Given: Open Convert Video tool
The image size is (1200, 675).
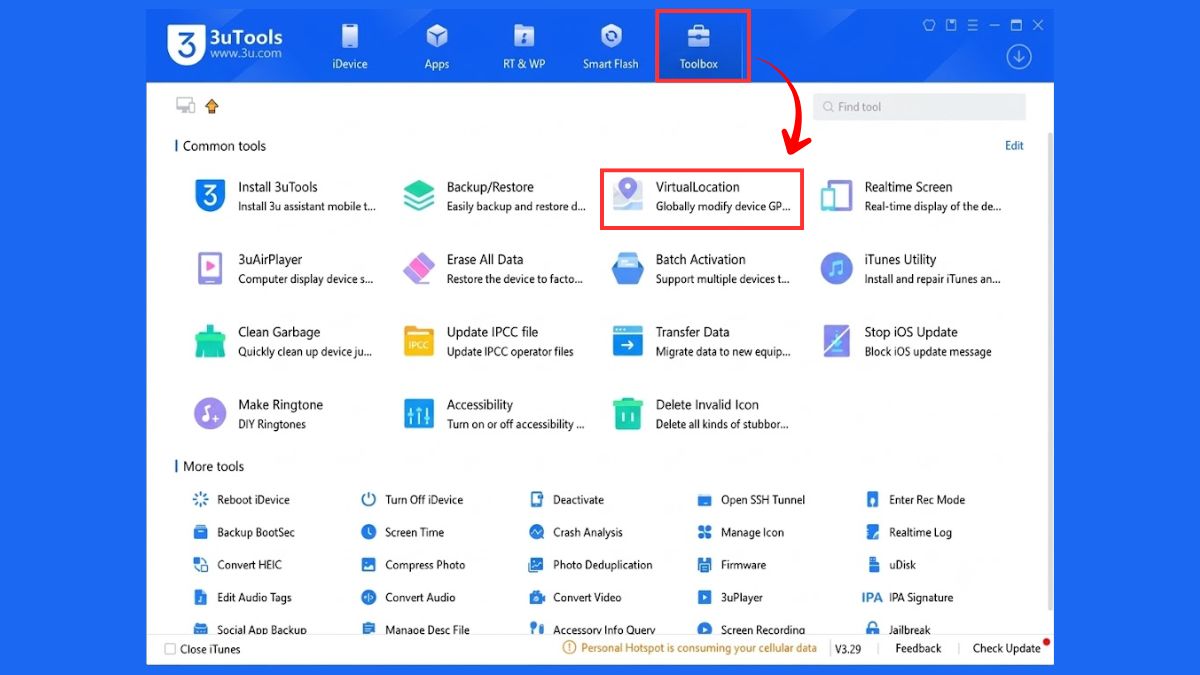Looking at the screenshot, I should [575, 598].
